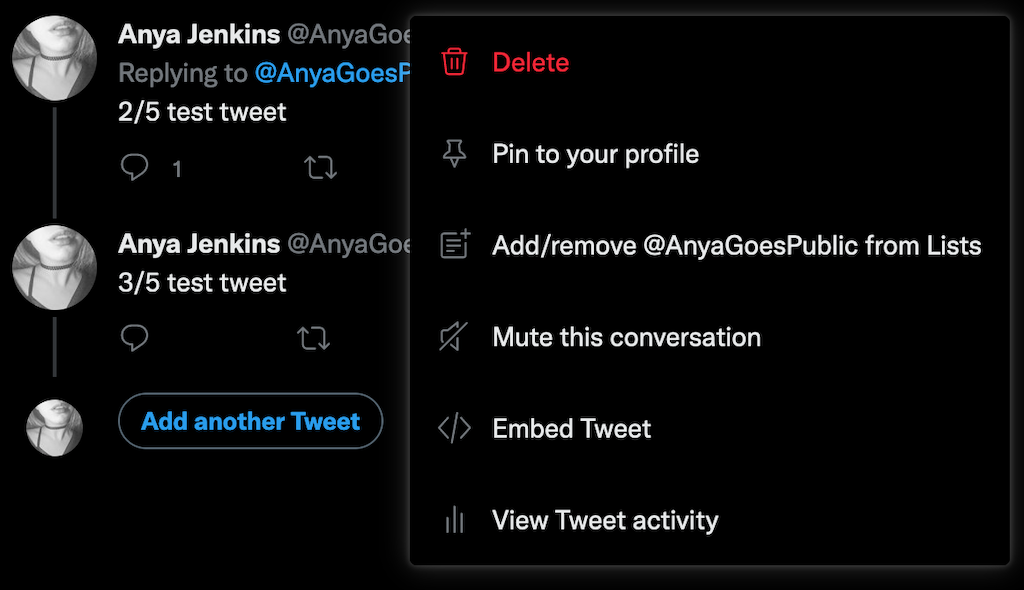Click the Lists add/remove icon
Image resolution: width=1024 pixels, height=590 pixels.
pos(455,245)
